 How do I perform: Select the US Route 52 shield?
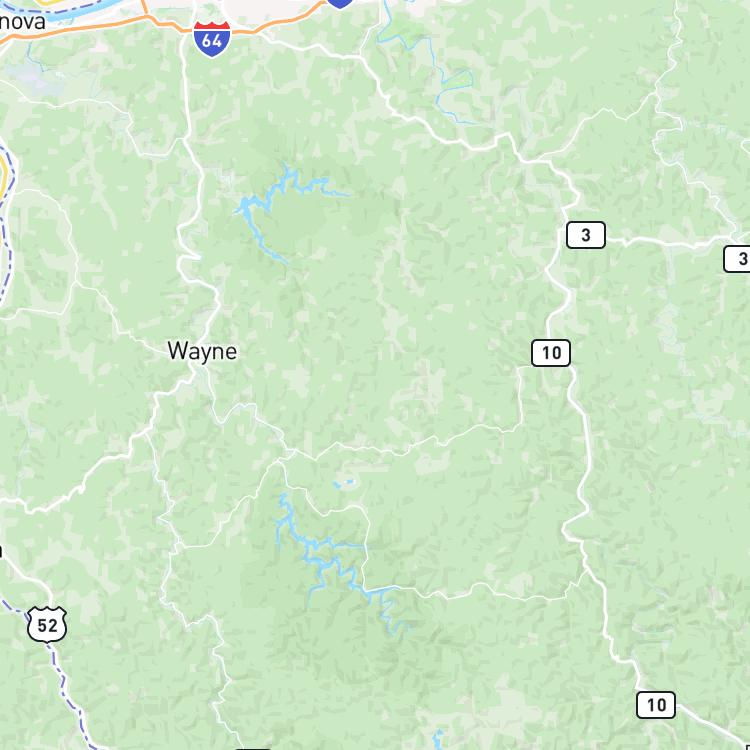[x=47, y=625]
